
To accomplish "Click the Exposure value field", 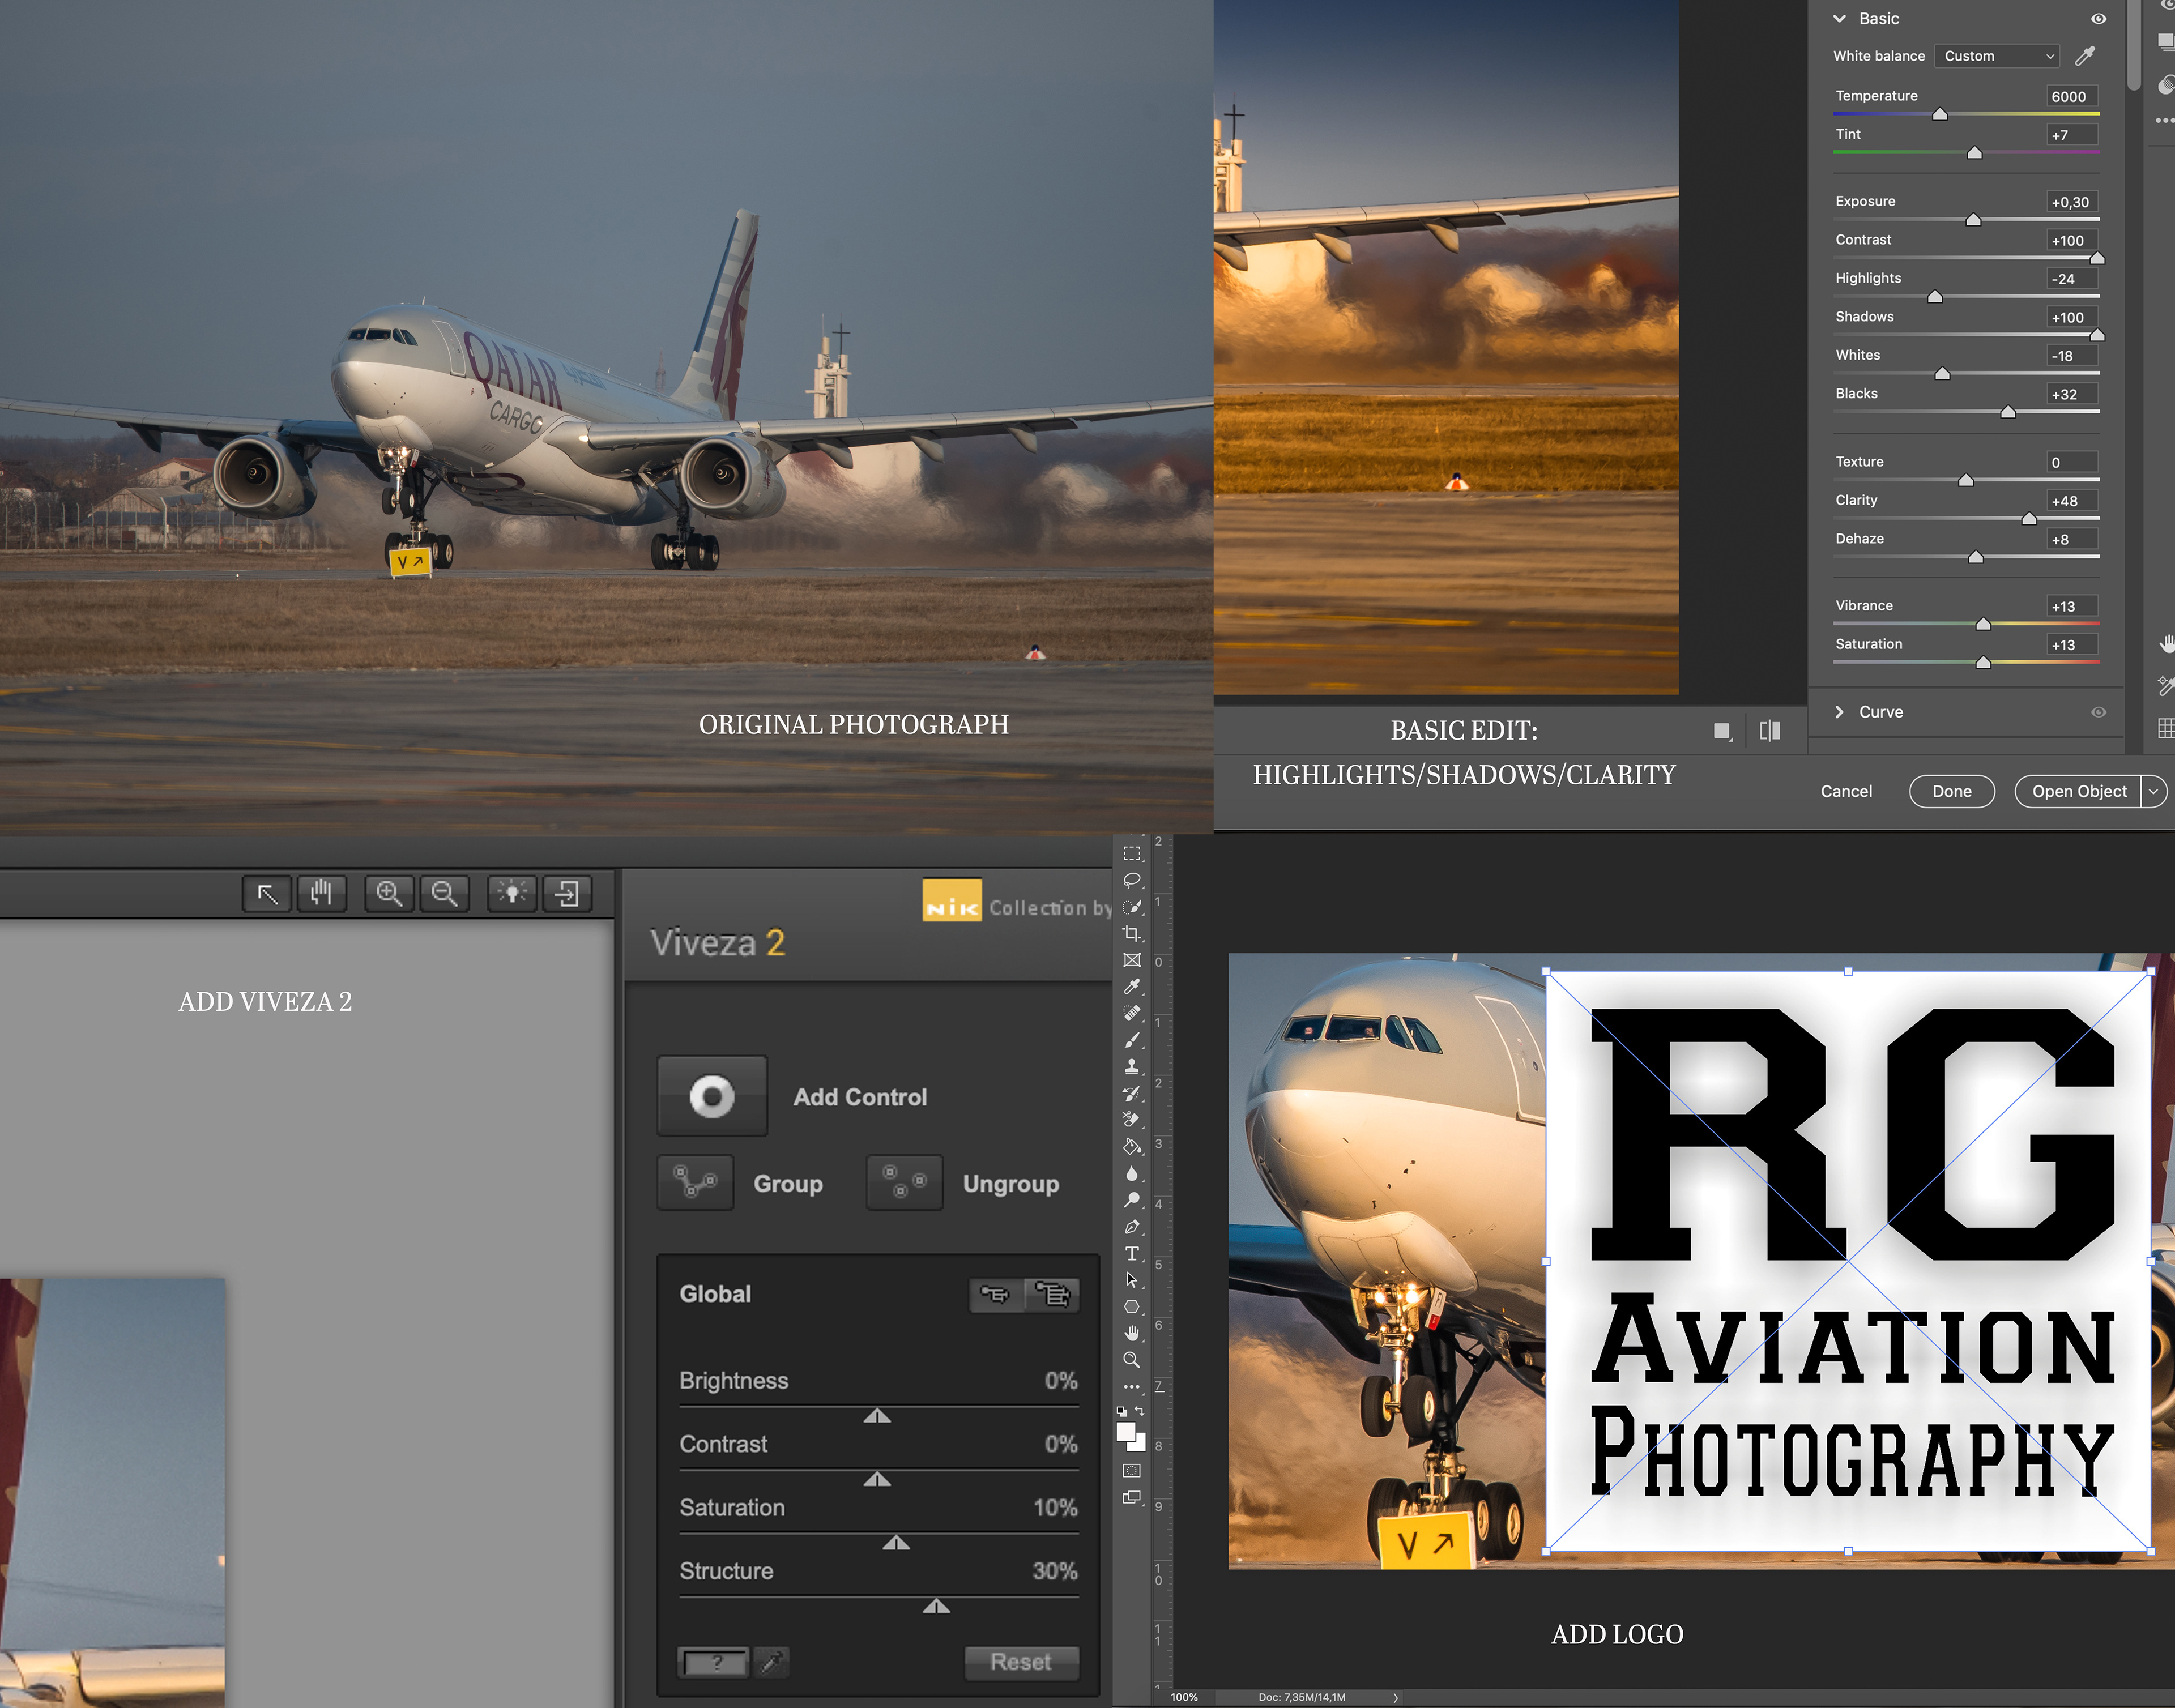I will tap(2071, 202).
